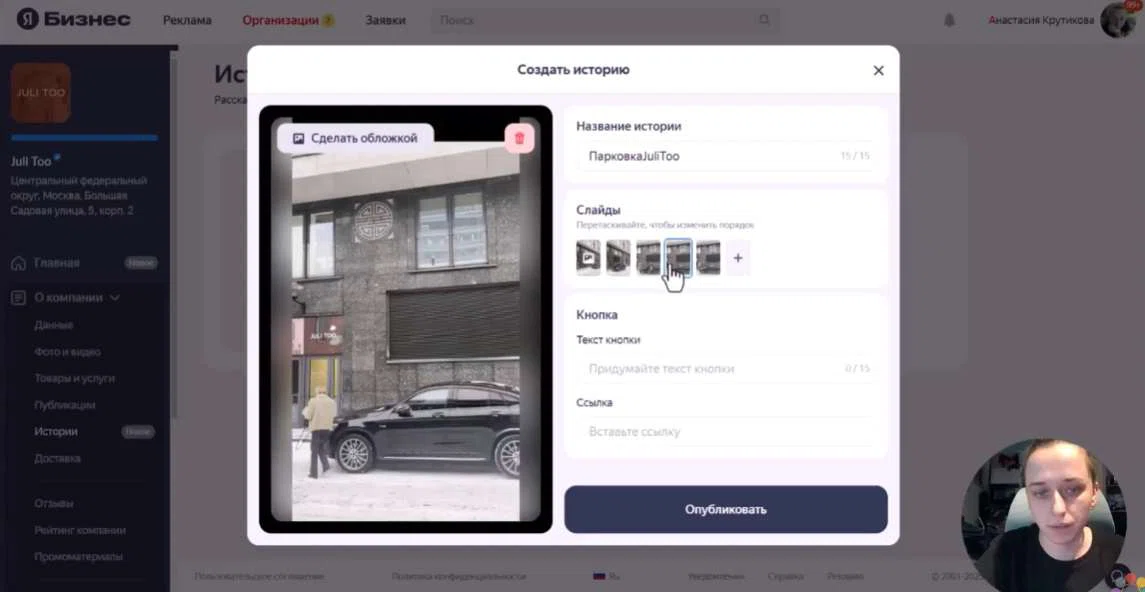Click the plus icon to add a slide

[738, 258]
